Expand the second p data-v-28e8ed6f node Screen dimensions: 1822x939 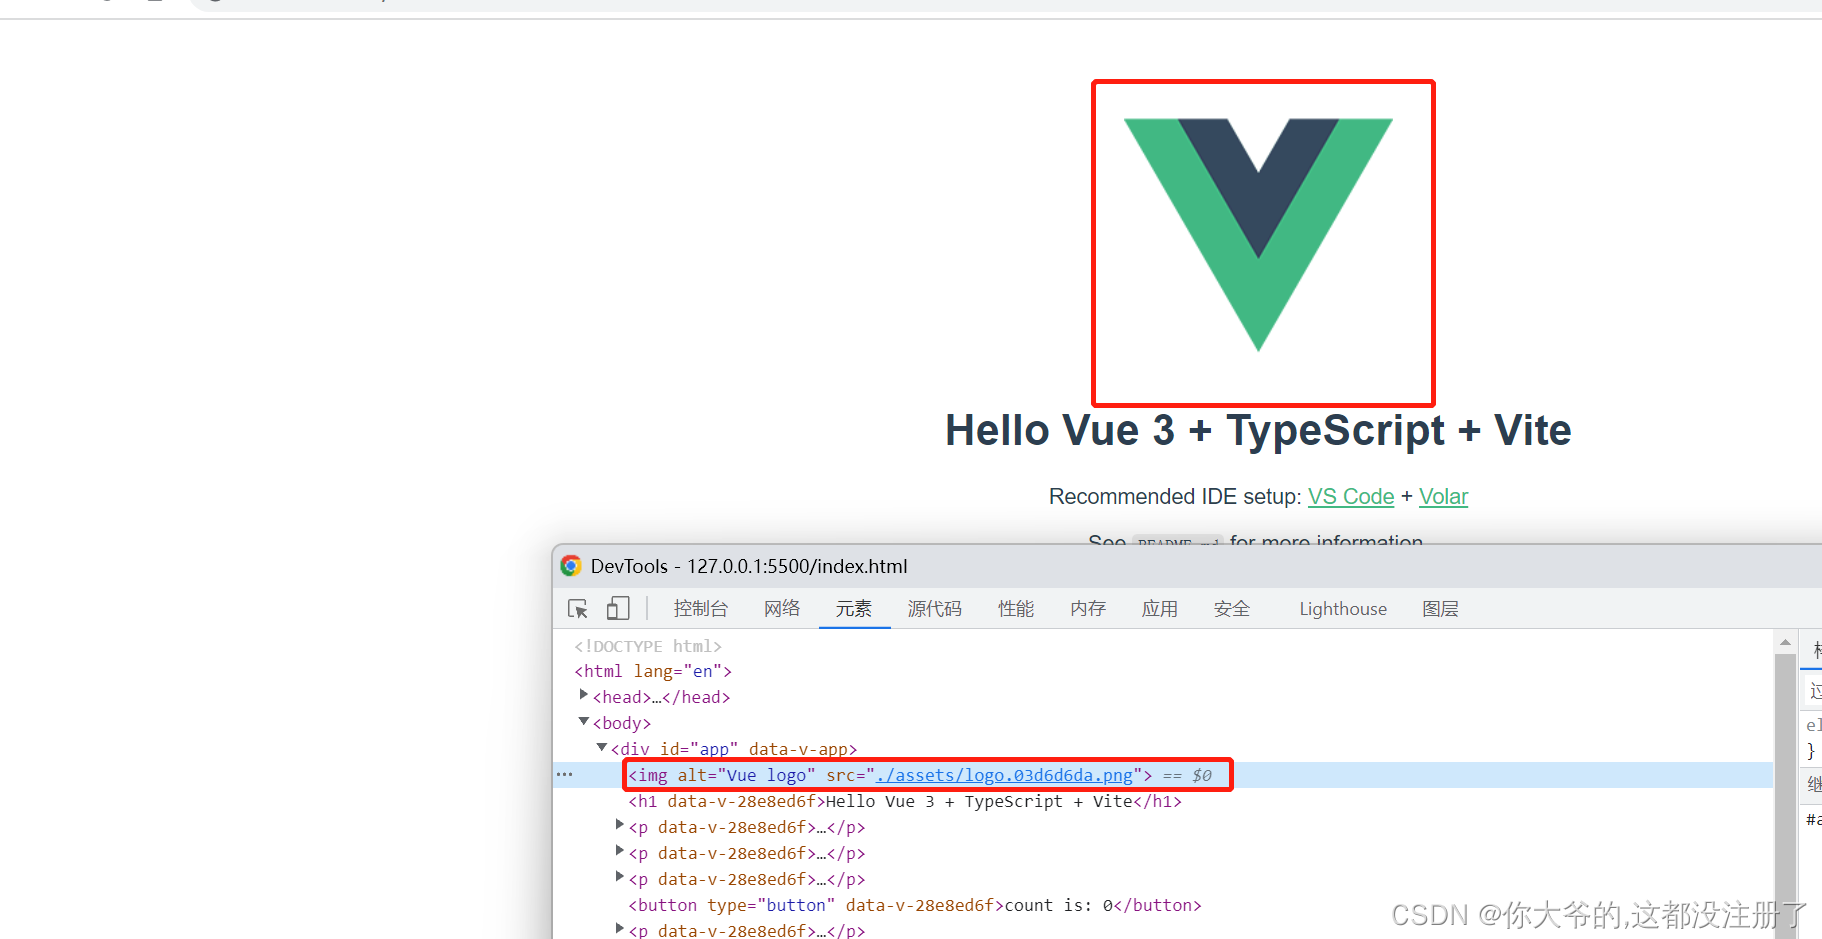pyautogui.click(x=620, y=851)
